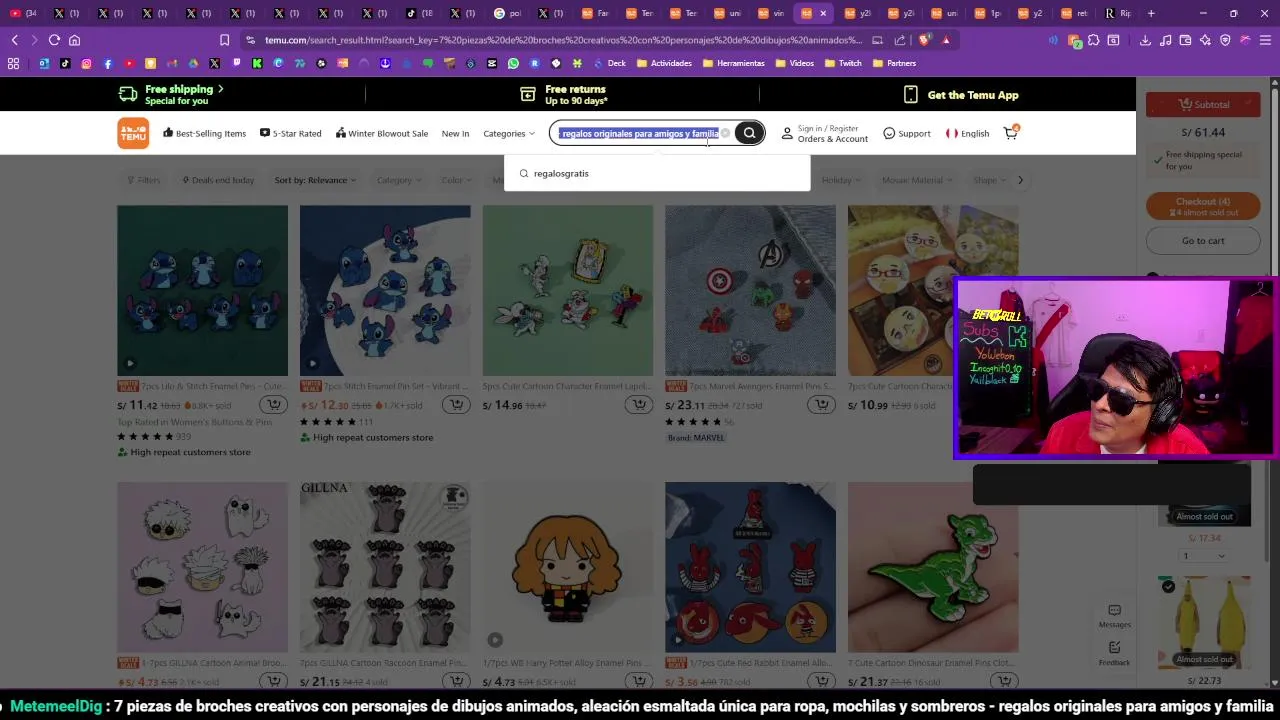Screen dimensions: 1280x720
Task: Expand the Holiday filter dropdown
Action: click(841, 180)
